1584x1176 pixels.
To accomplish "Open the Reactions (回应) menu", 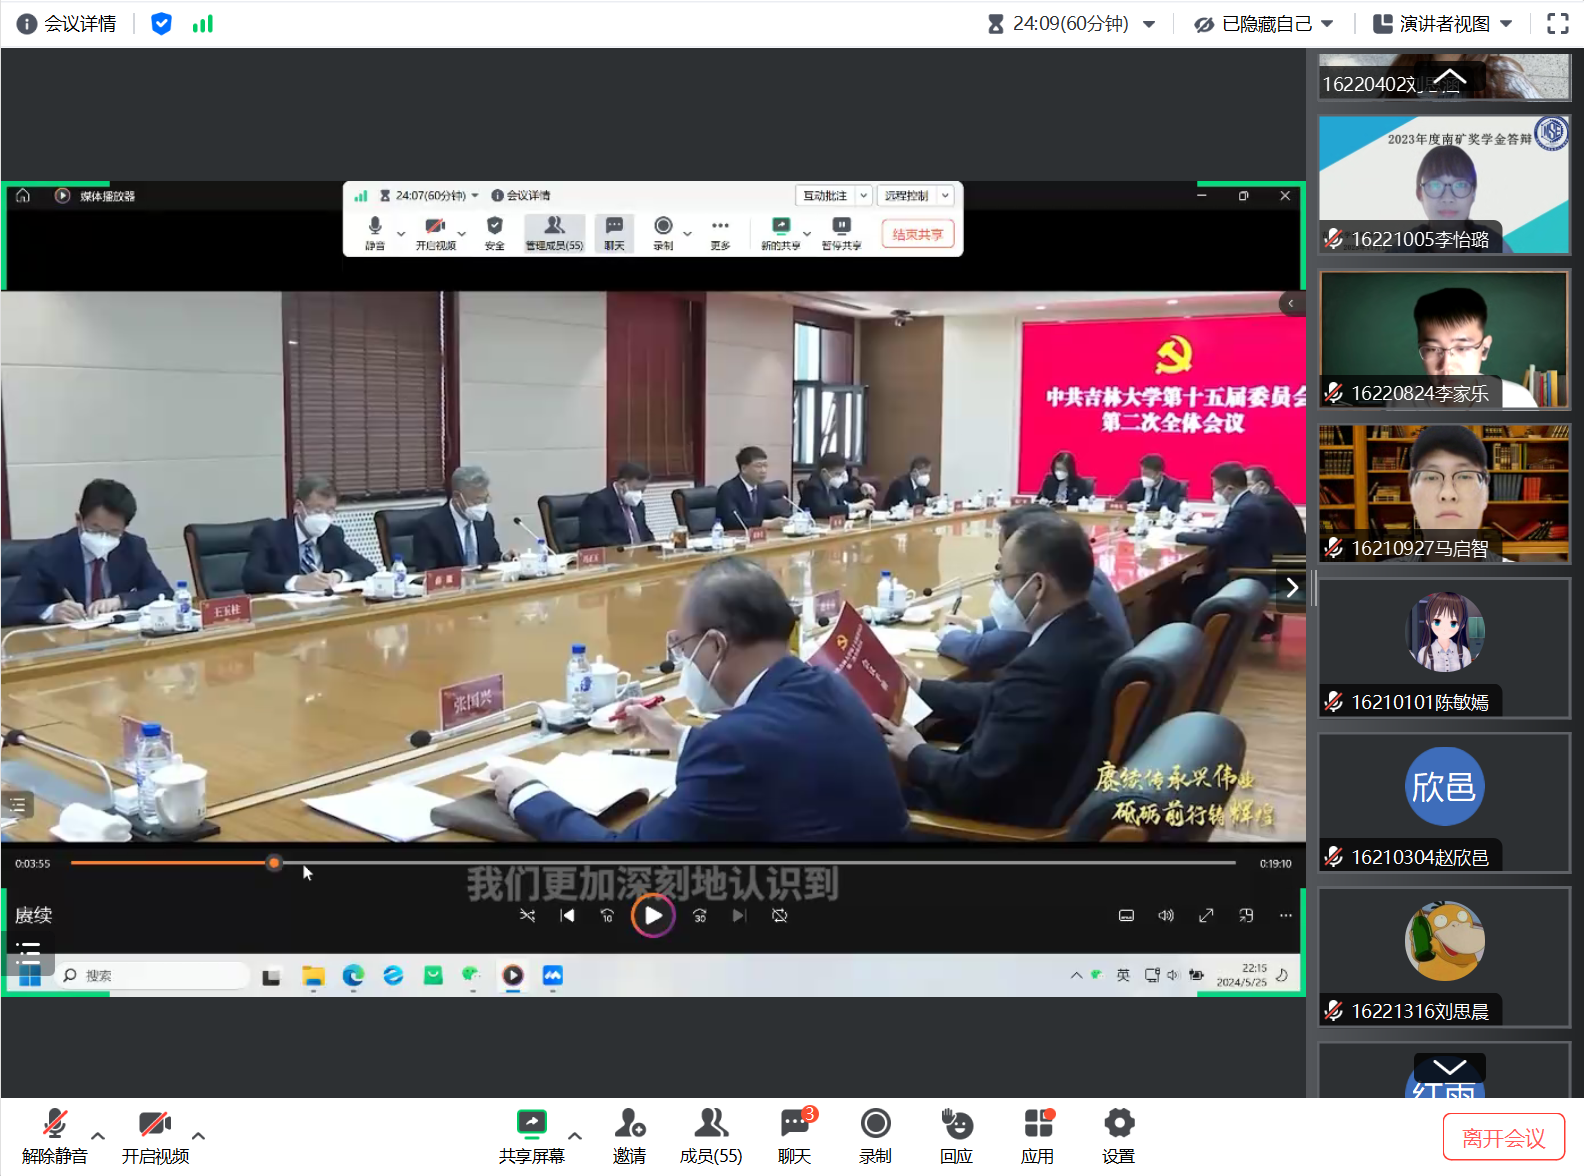I will (956, 1135).
